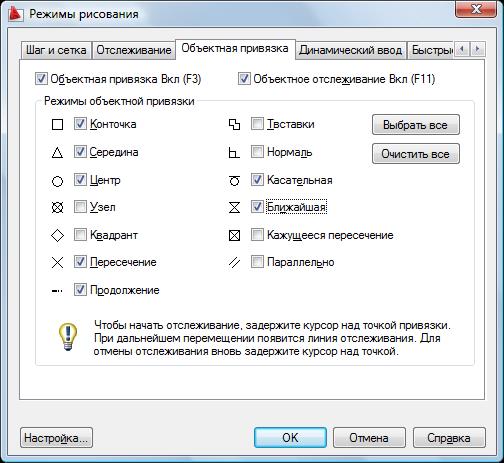Viewport: 504px width, 463px height.
Task: Click the Узел node snap marker icon
Action: (x=57, y=208)
